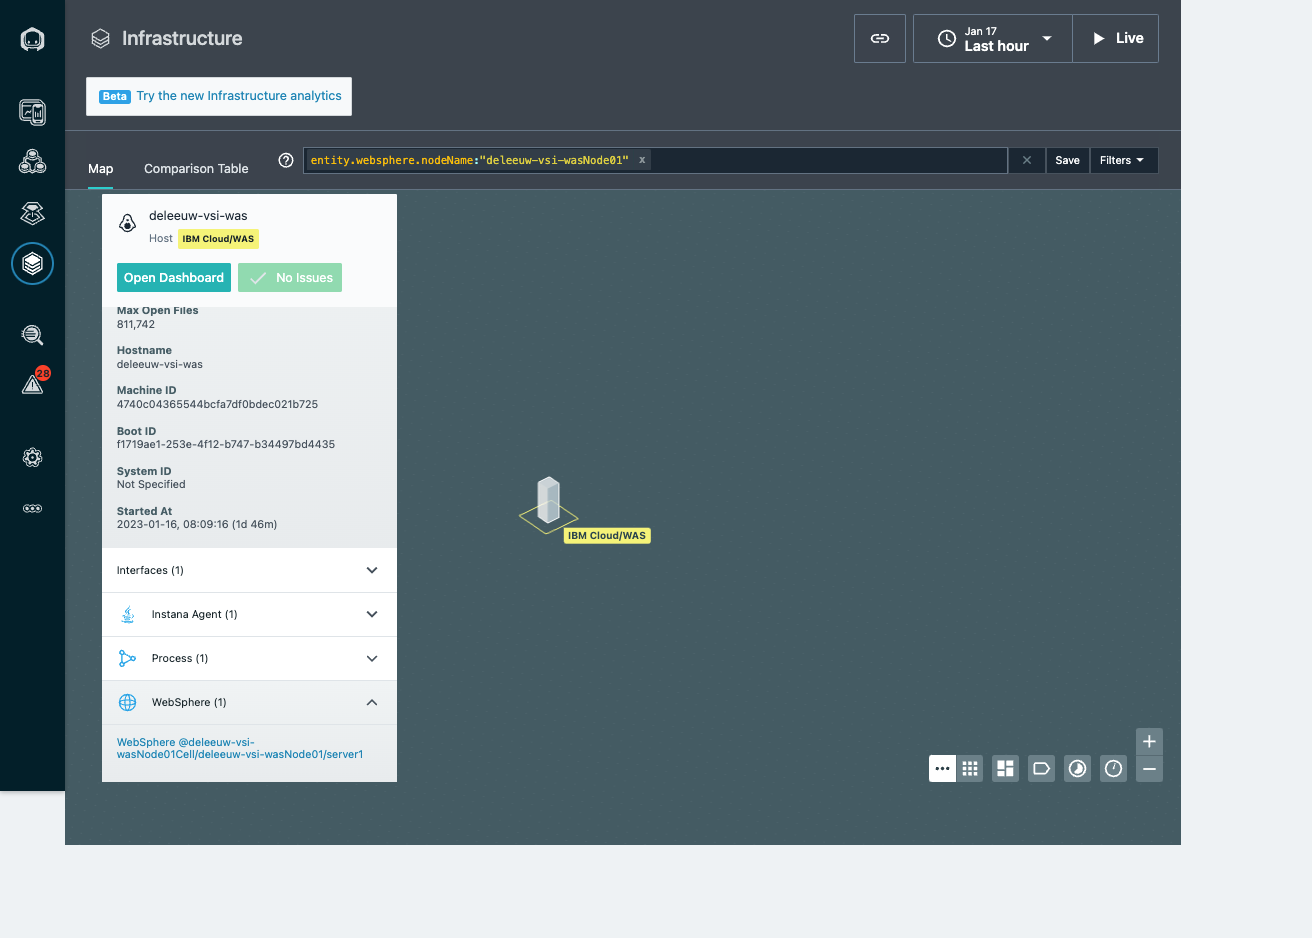Open the Applications sidebar icon

tap(32, 161)
